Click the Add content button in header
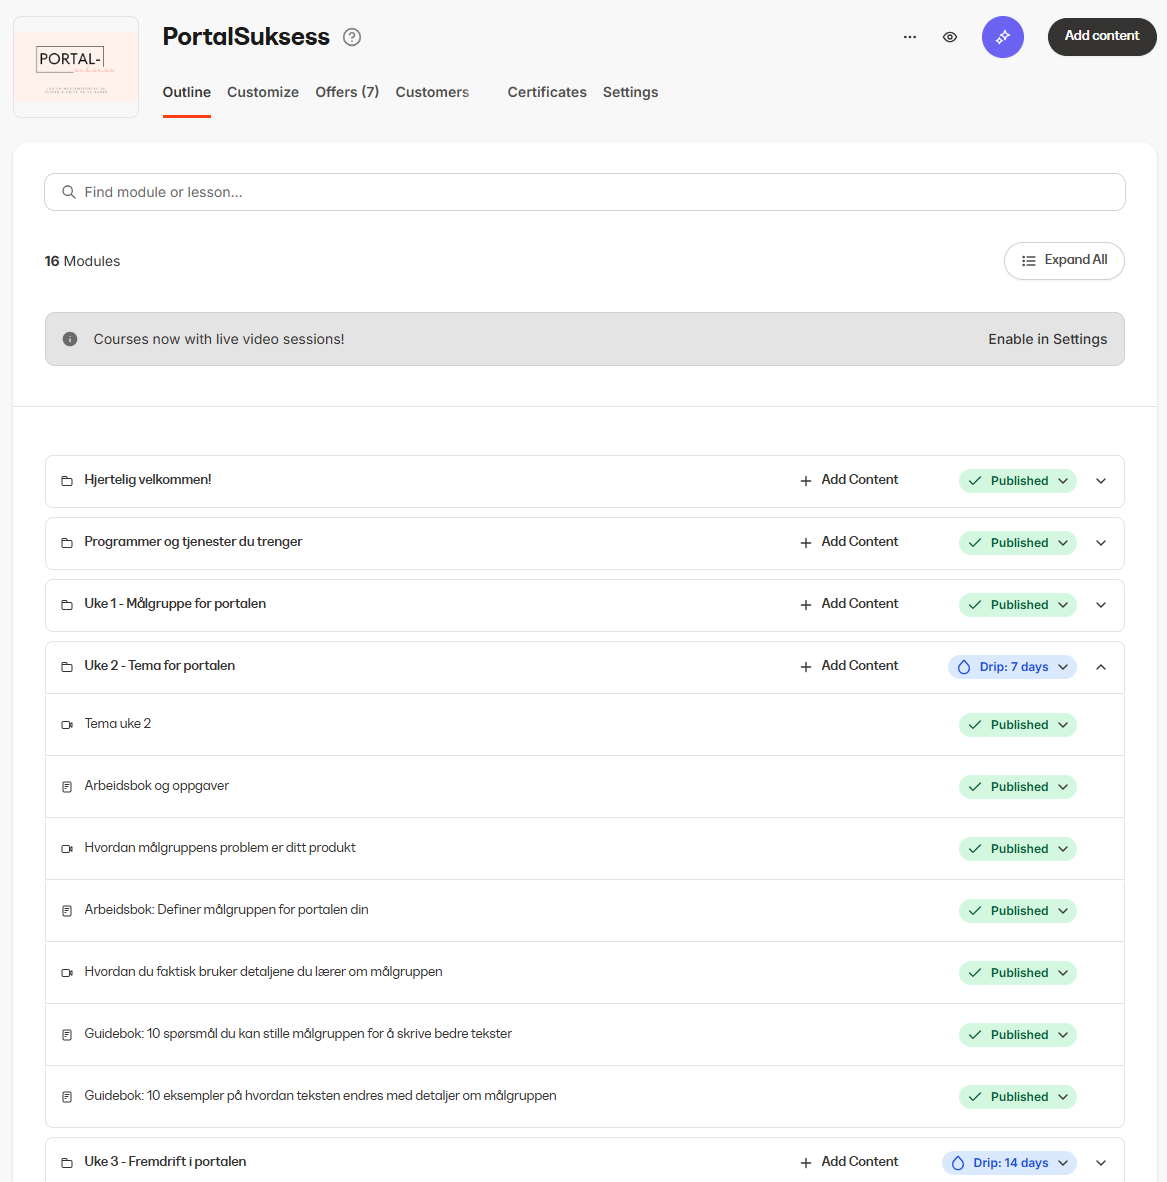The height and width of the screenshot is (1182, 1167). point(1102,36)
